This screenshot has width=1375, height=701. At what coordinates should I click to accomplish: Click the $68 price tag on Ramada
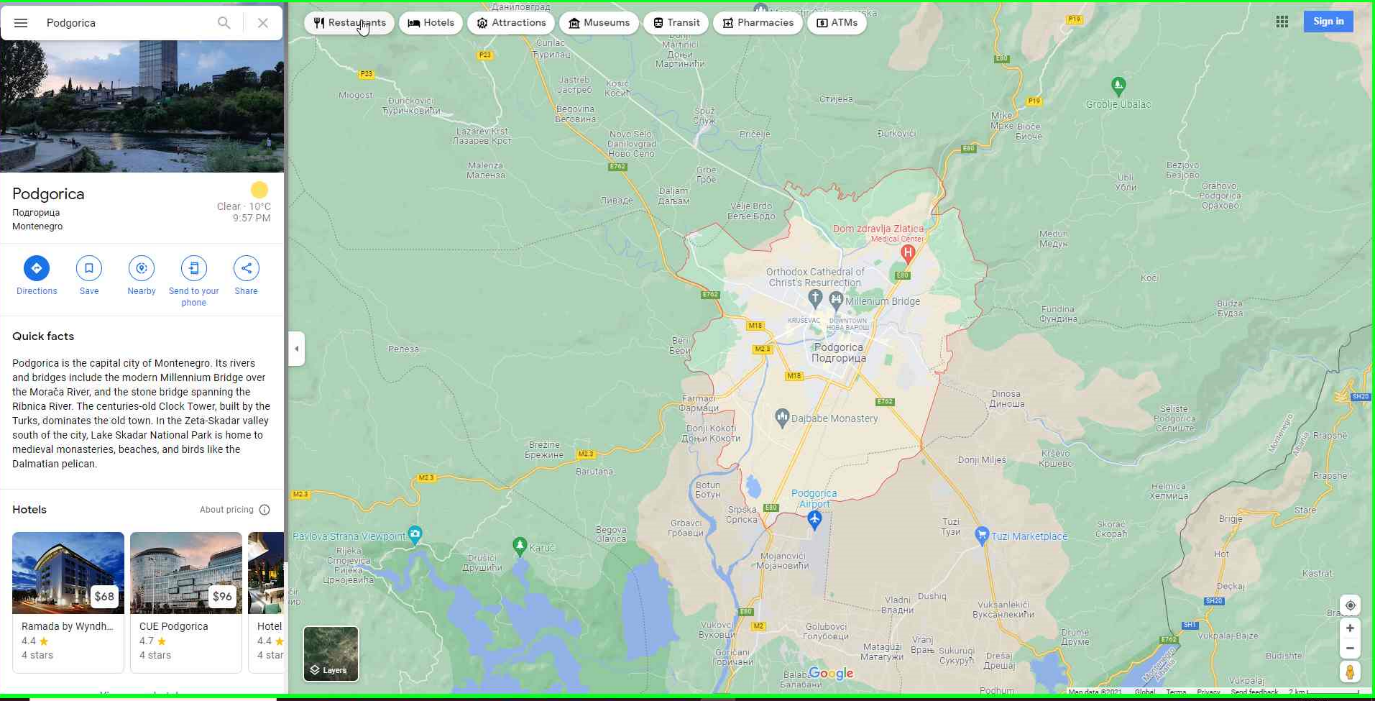pos(104,597)
